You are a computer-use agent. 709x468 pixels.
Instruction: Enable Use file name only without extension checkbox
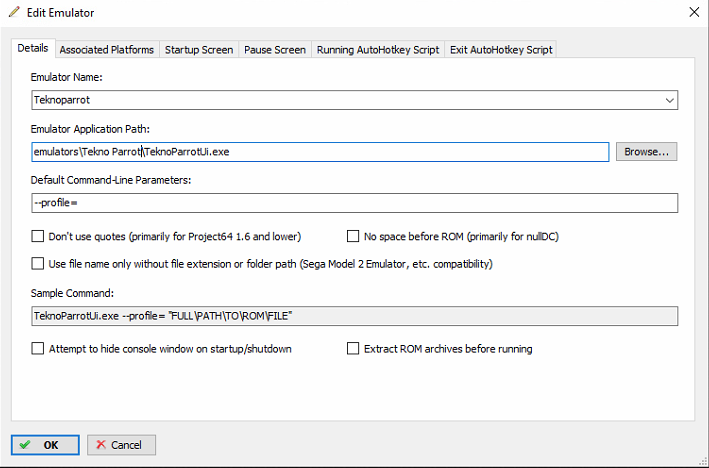click(x=38, y=264)
